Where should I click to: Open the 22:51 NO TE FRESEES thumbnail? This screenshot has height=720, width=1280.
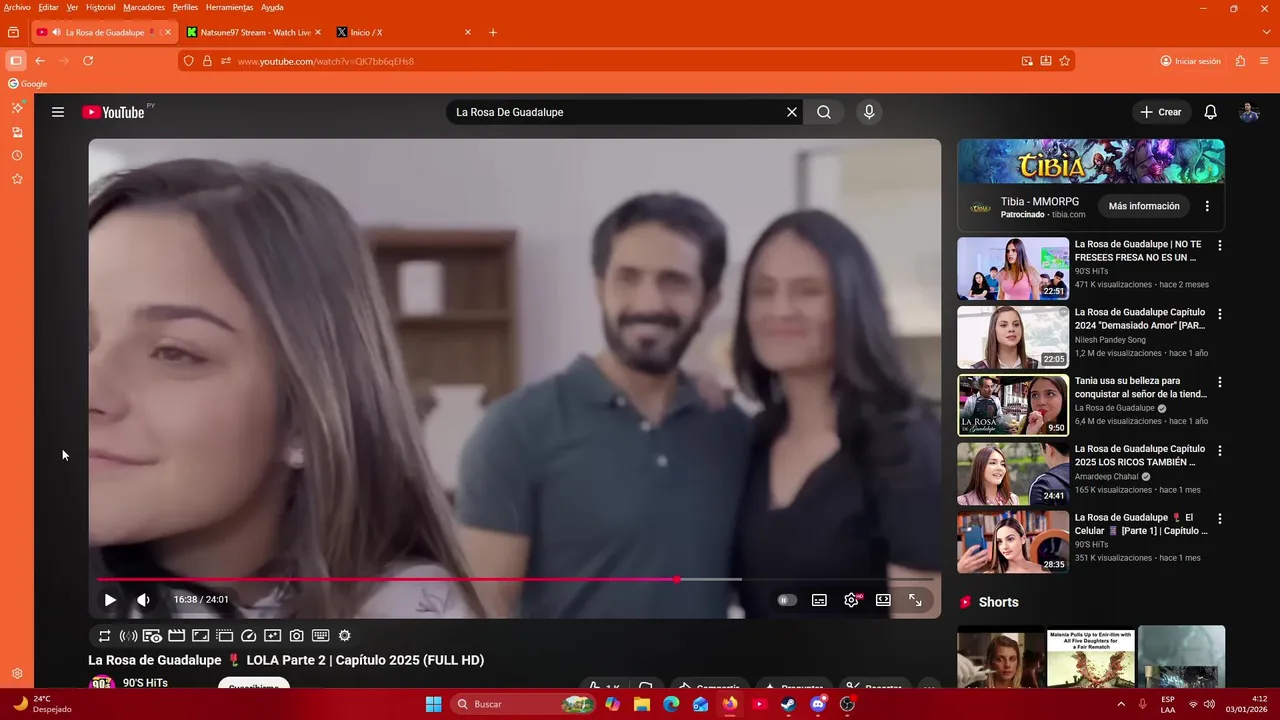pos(1013,268)
